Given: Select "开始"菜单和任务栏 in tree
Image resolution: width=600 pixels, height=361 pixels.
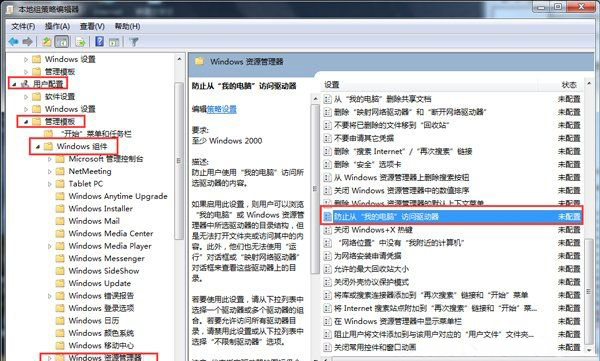Looking at the screenshot, I should point(96,134).
